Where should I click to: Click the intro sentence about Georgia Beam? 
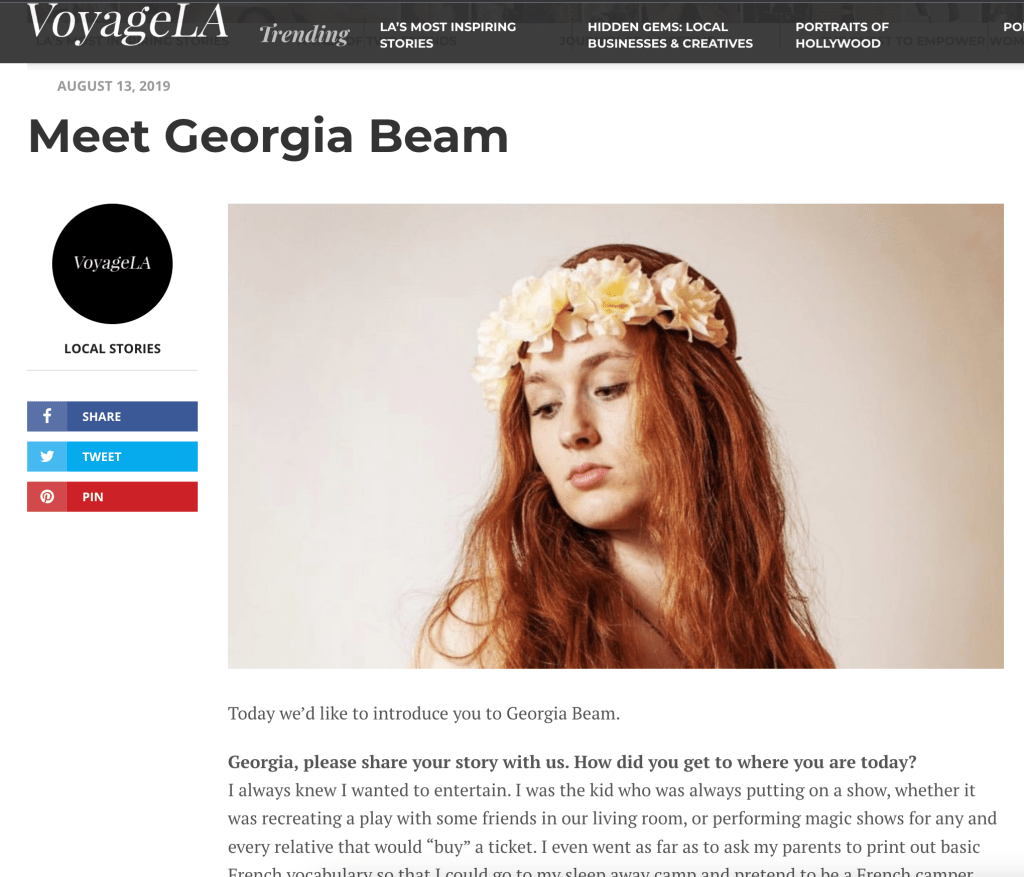click(424, 713)
